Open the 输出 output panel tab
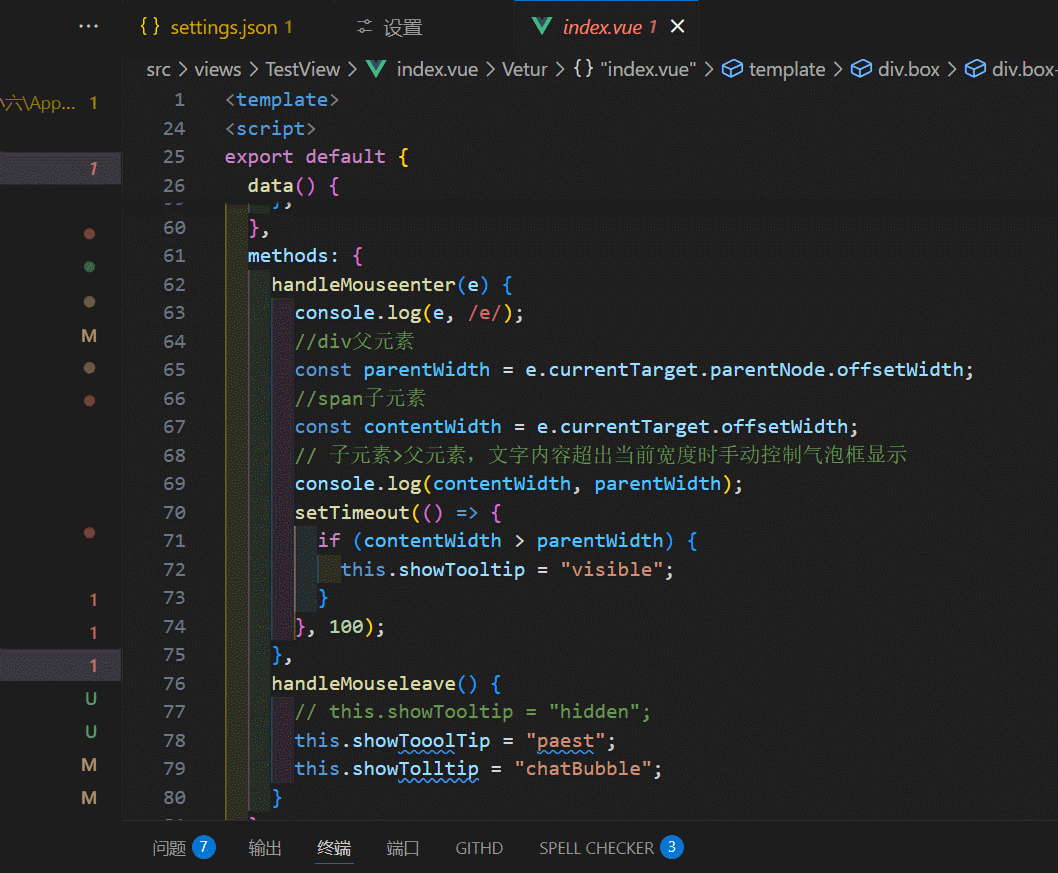Screen dimensions: 1058x873 (264, 848)
